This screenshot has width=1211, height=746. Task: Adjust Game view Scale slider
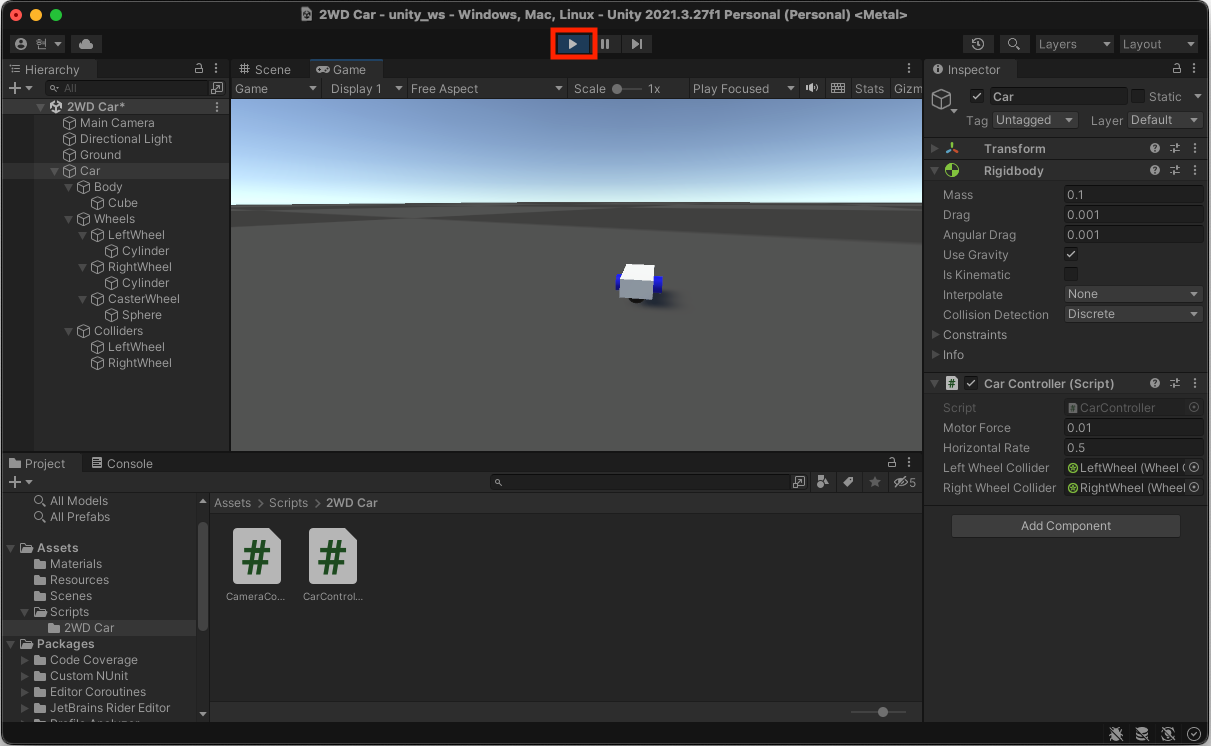pyautogui.click(x=626, y=88)
